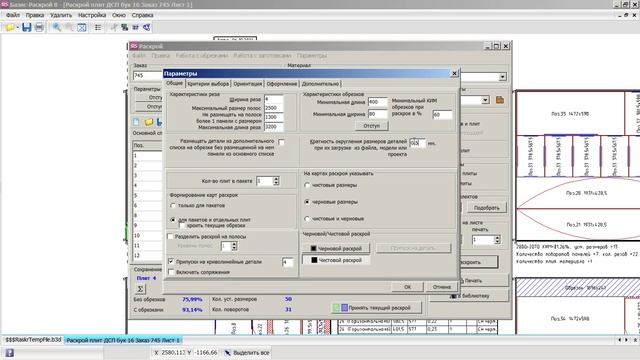Open the Окно menu

click(x=119, y=15)
